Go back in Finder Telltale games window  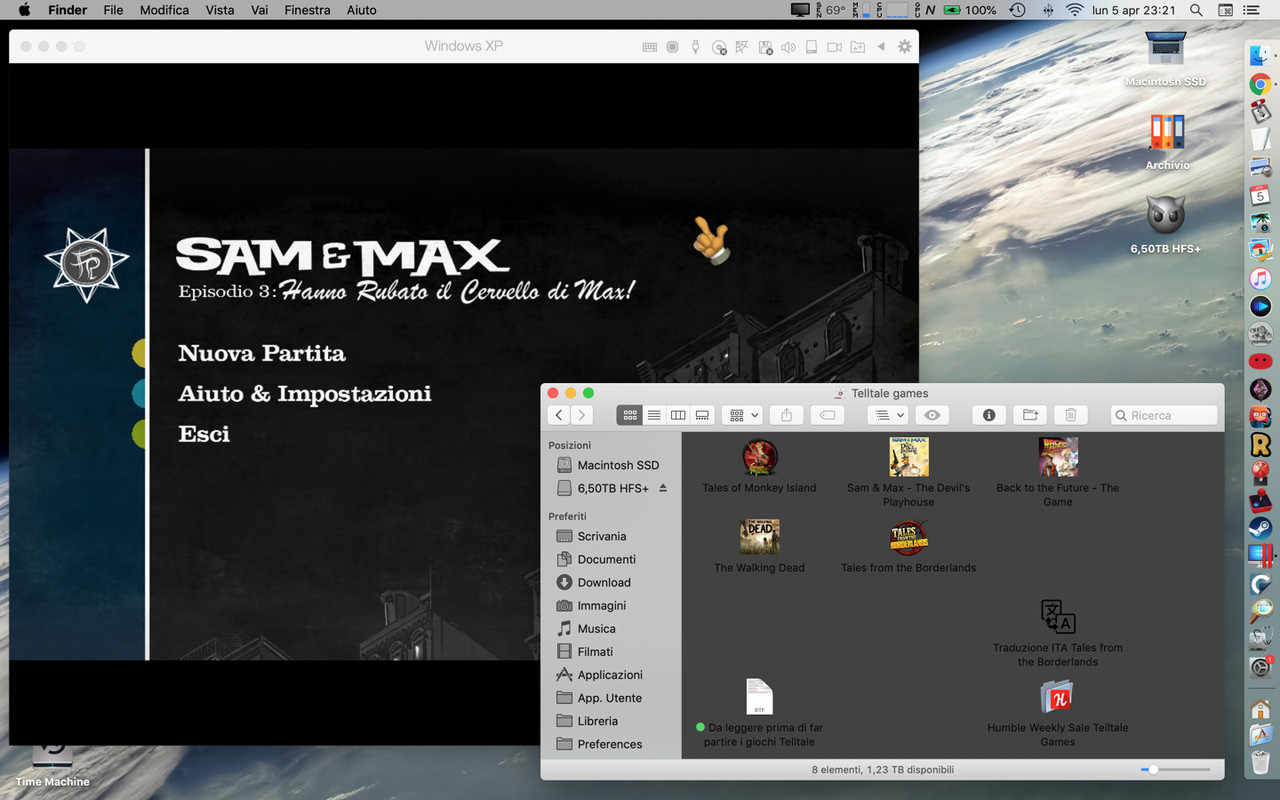pyautogui.click(x=559, y=415)
